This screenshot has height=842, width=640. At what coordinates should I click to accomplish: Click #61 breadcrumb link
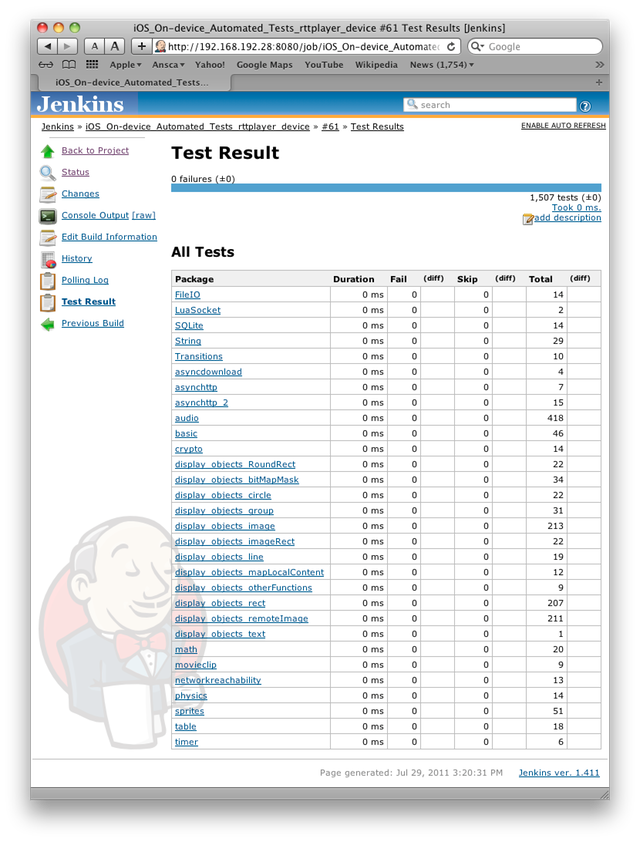(x=330, y=127)
